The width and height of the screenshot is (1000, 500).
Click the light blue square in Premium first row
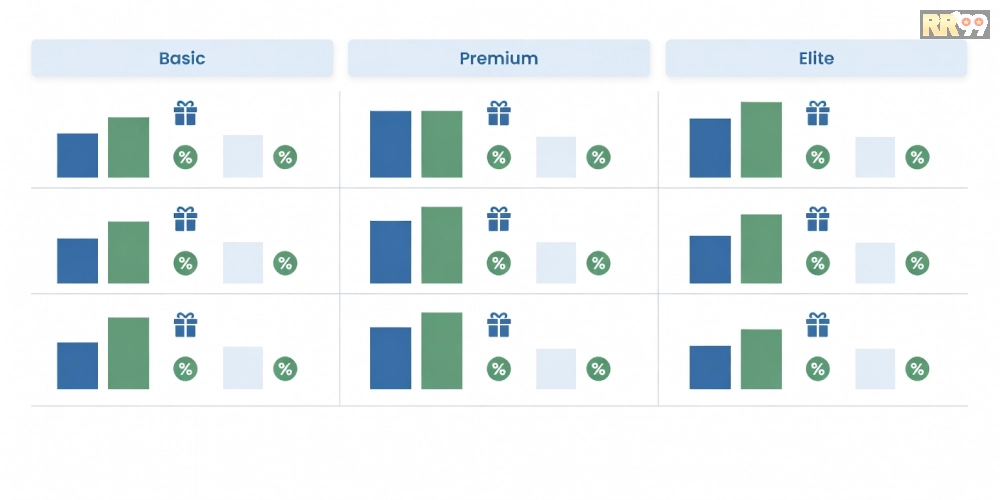pos(556,157)
